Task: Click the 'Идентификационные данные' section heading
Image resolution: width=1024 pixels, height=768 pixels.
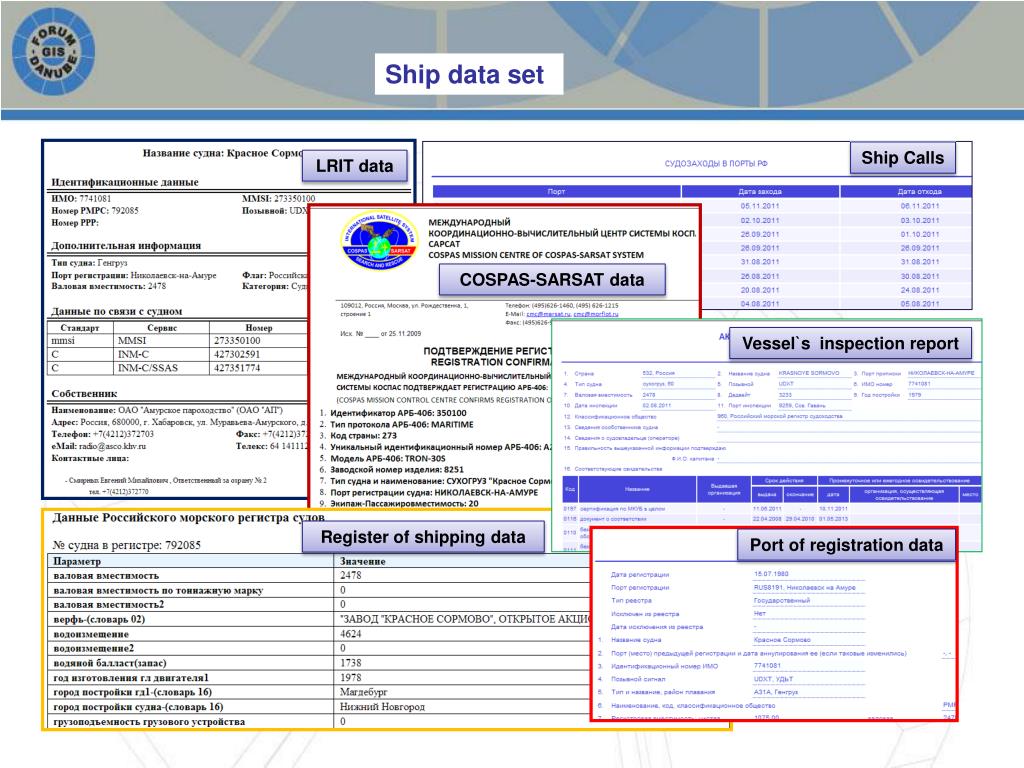Action: pos(125,182)
